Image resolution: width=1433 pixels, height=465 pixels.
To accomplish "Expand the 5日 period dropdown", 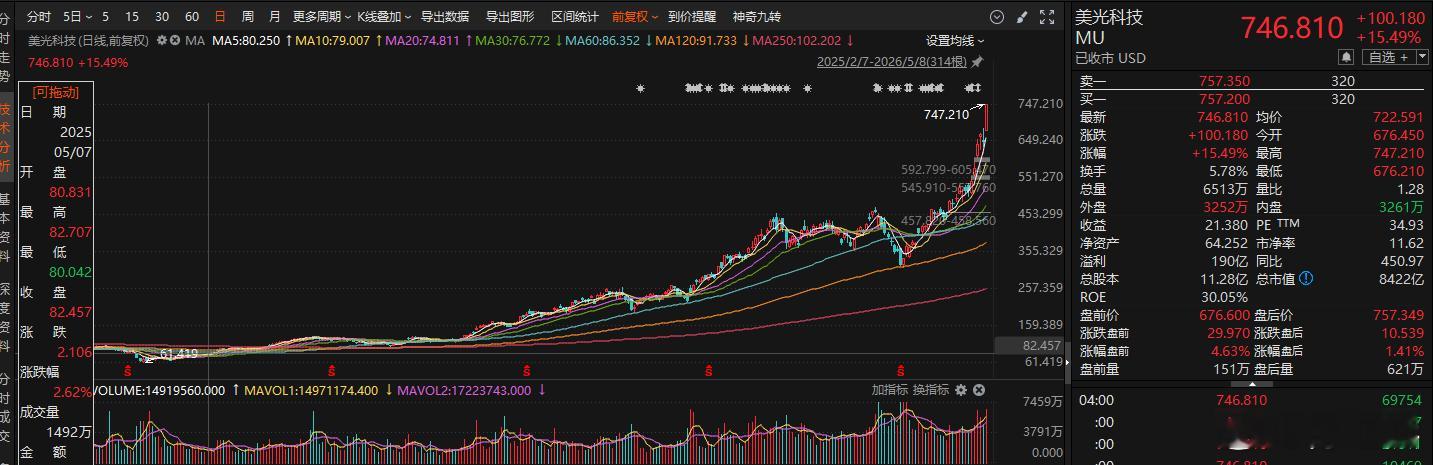I will (x=77, y=17).
